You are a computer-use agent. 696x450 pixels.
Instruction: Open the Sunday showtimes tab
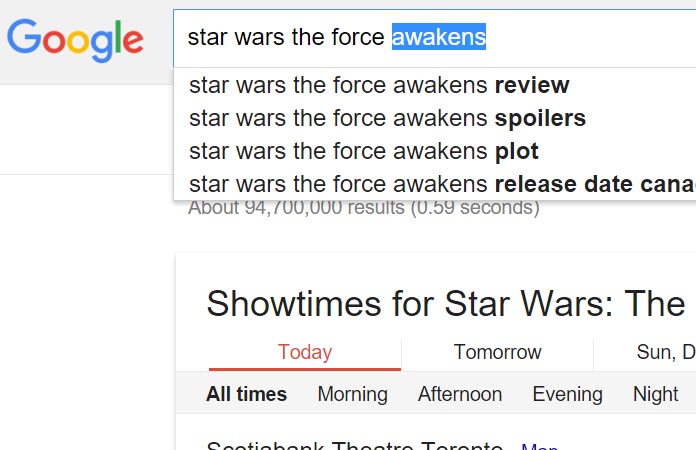coord(665,352)
